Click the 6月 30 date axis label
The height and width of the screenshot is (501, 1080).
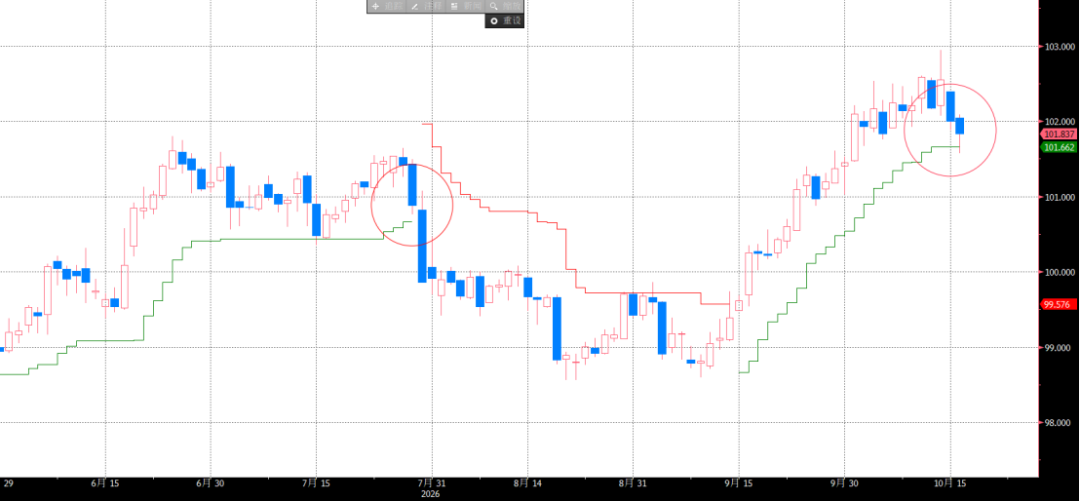coord(212,484)
